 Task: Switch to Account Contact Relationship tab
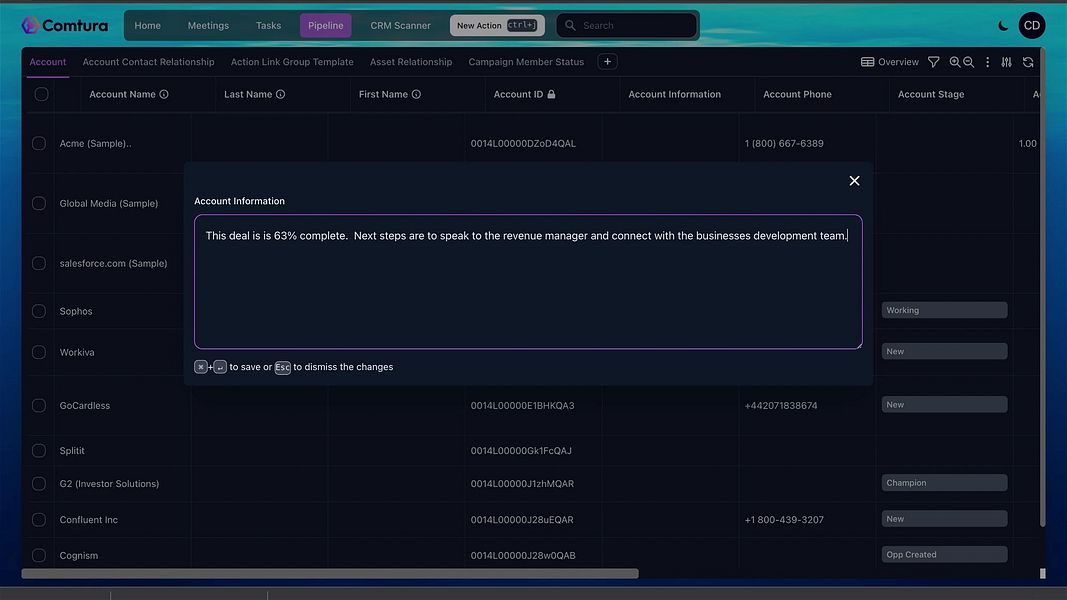pos(148,62)
